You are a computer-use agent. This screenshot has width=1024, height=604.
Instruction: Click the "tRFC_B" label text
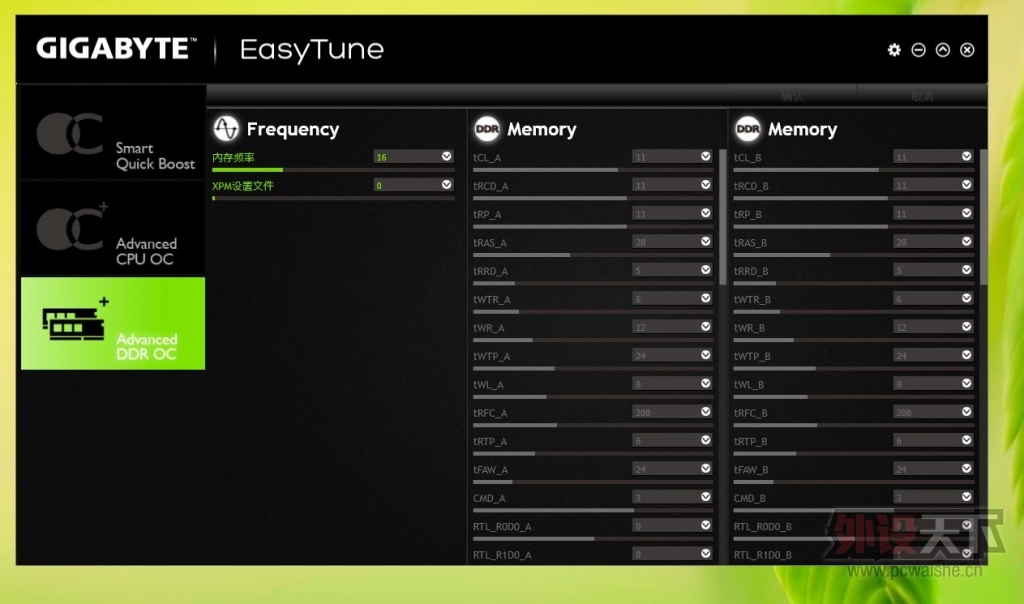750,413
